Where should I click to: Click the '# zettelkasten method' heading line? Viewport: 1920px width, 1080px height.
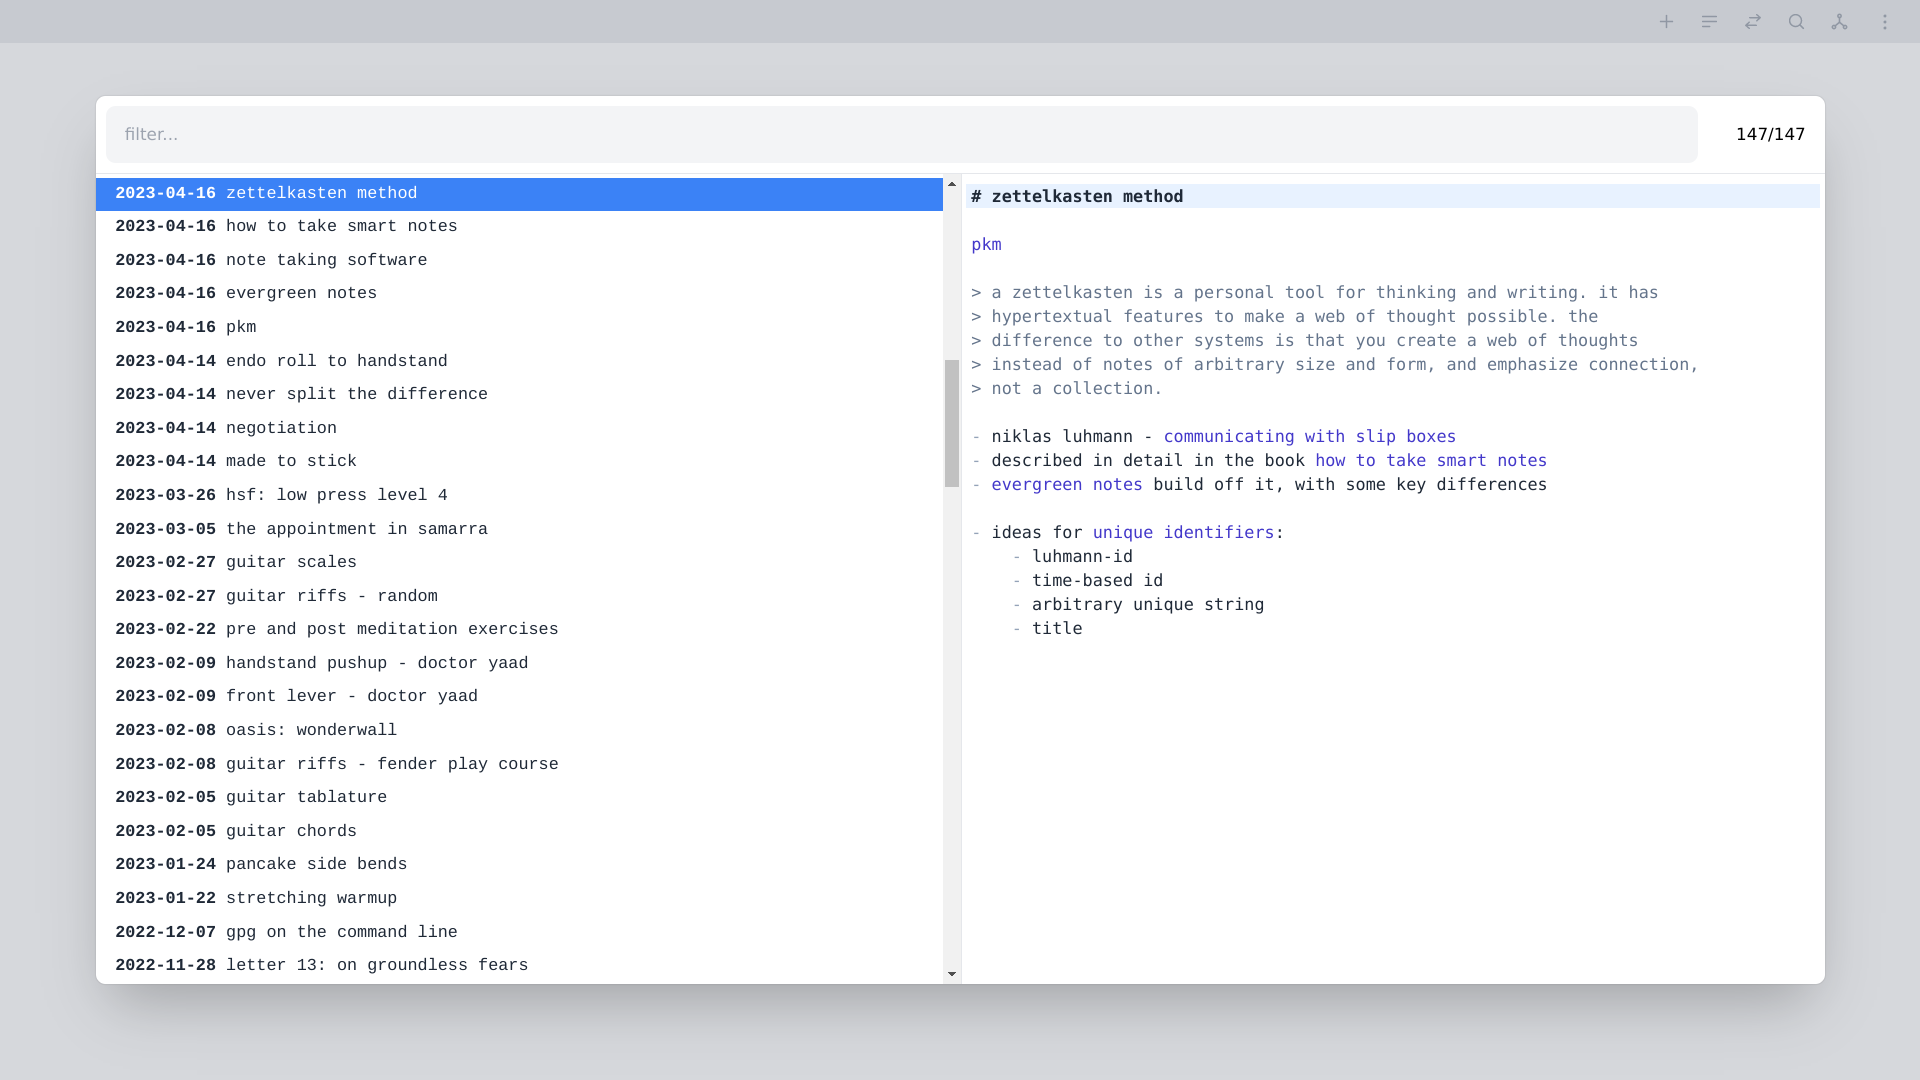(1392, 196)
